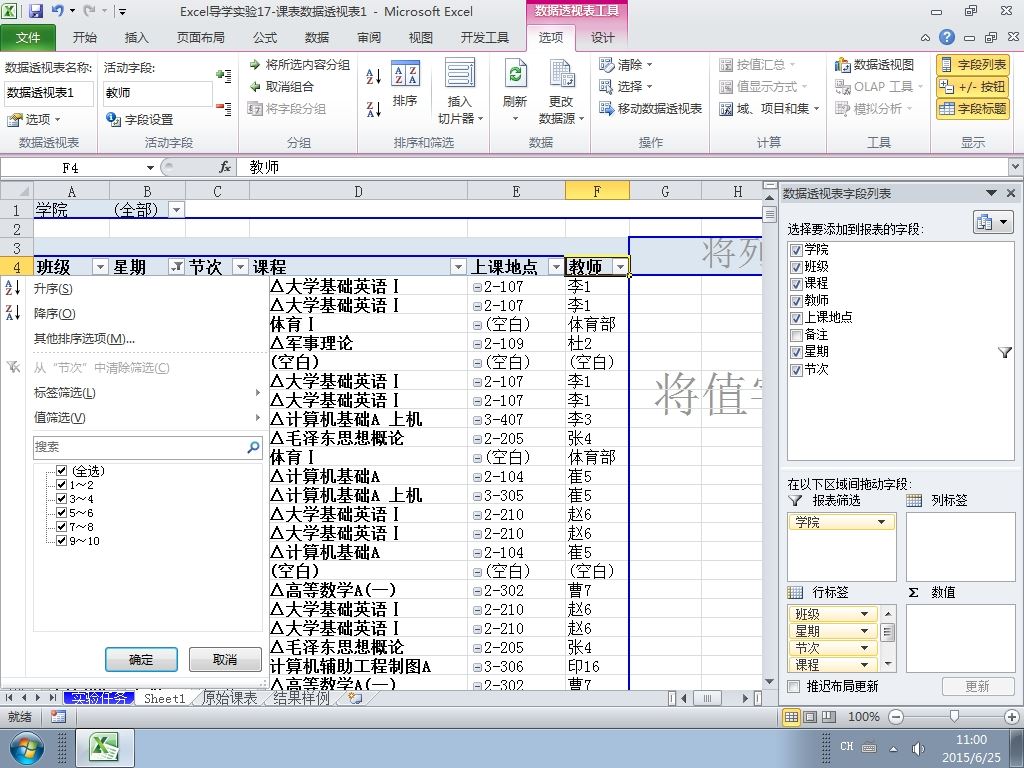Open 值筛选(V) submenu
The width and height of the screenshot is (1024, 768).
tap(59, 417)
